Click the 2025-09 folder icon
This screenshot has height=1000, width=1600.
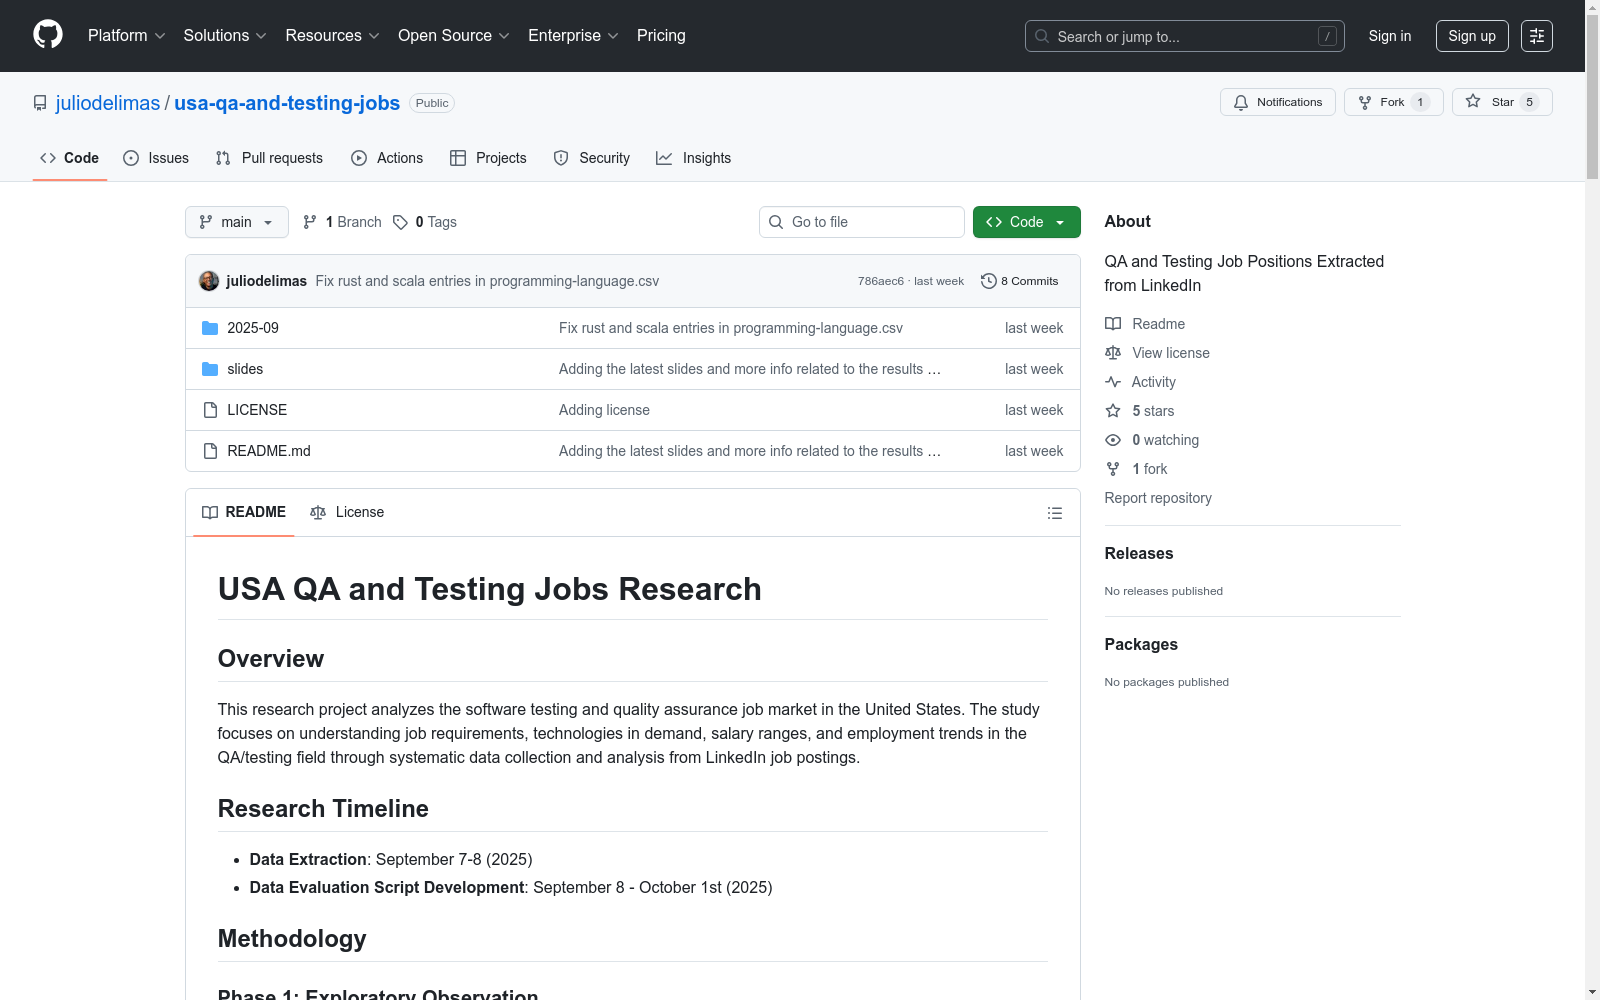click(x=210, y=328)
